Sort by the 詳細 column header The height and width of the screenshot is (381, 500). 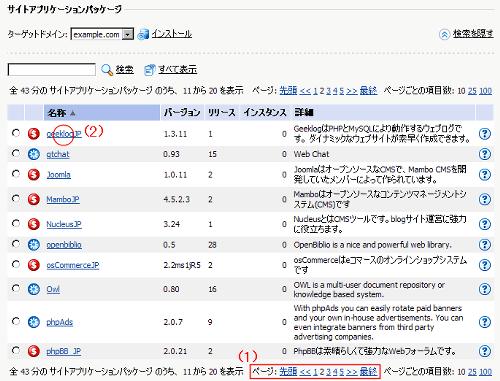383,113
